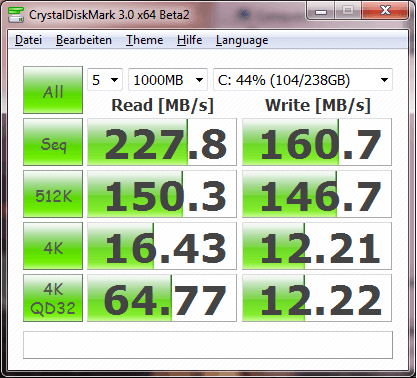Click the 4K read result 16.43
The height and width of the screenshot is (378, 417).
[162, 246]
